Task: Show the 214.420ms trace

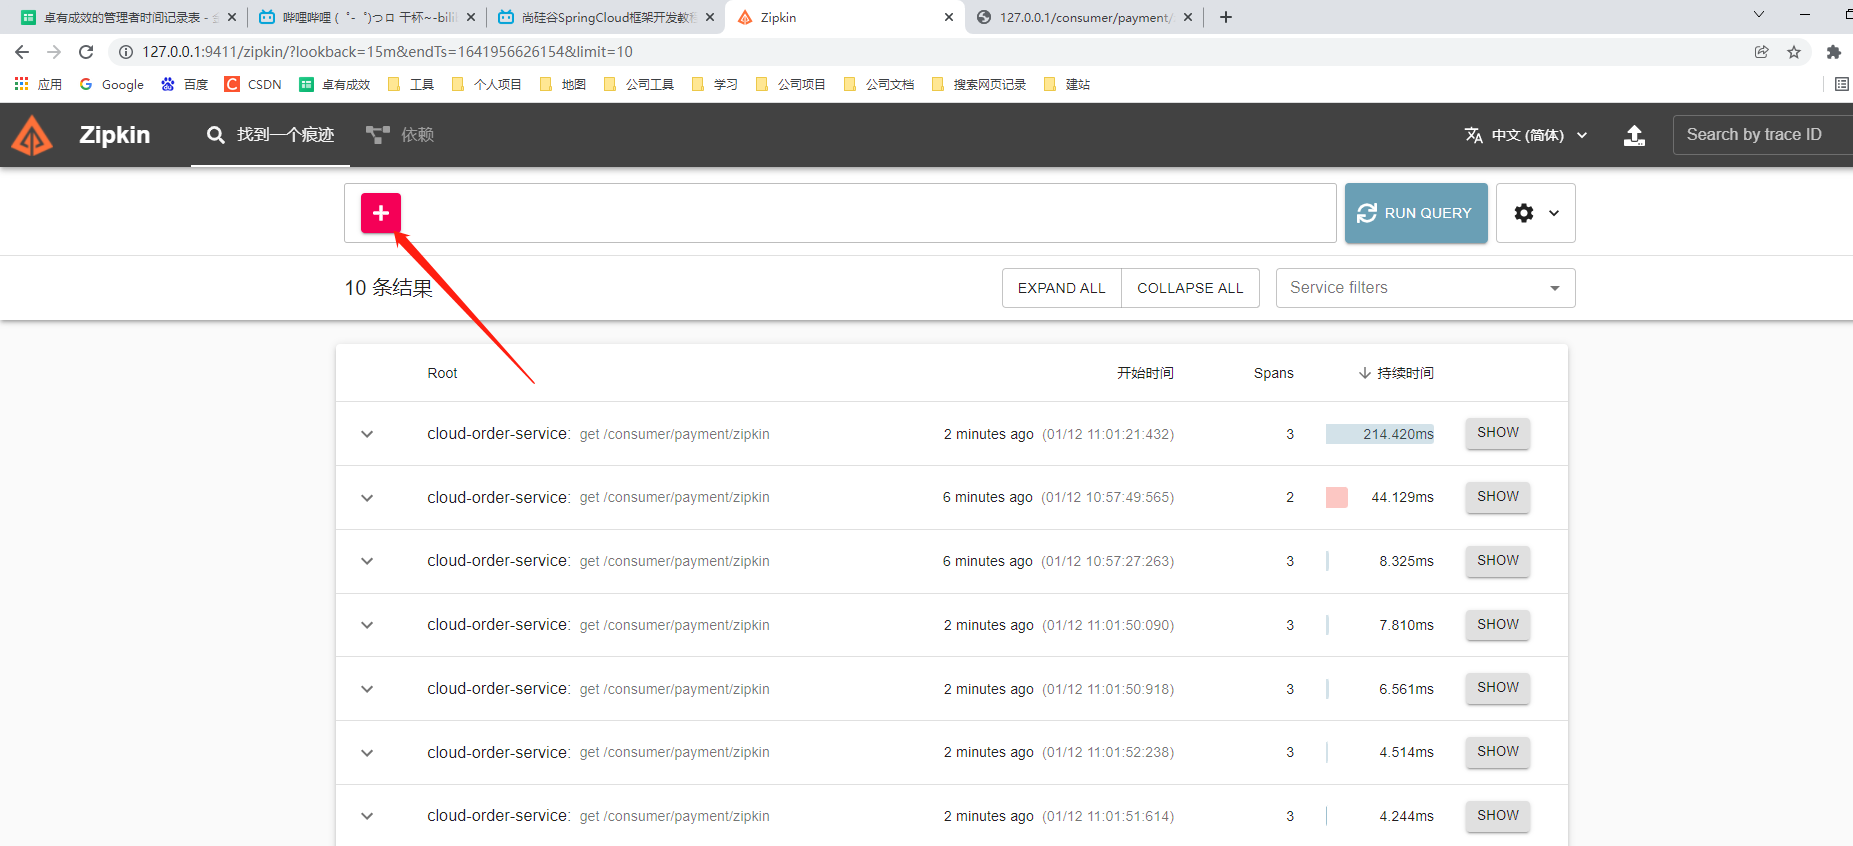Action: point(1497,433)
